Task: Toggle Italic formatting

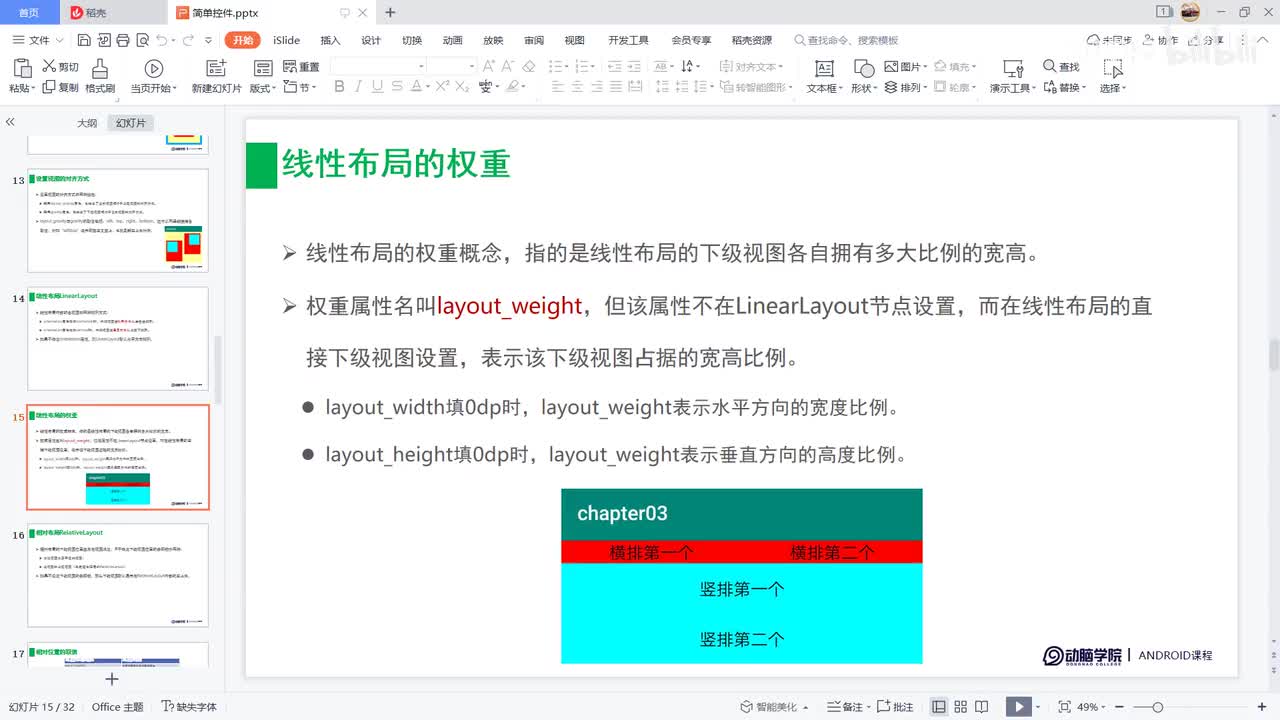Action: click(x=359, y=87)
